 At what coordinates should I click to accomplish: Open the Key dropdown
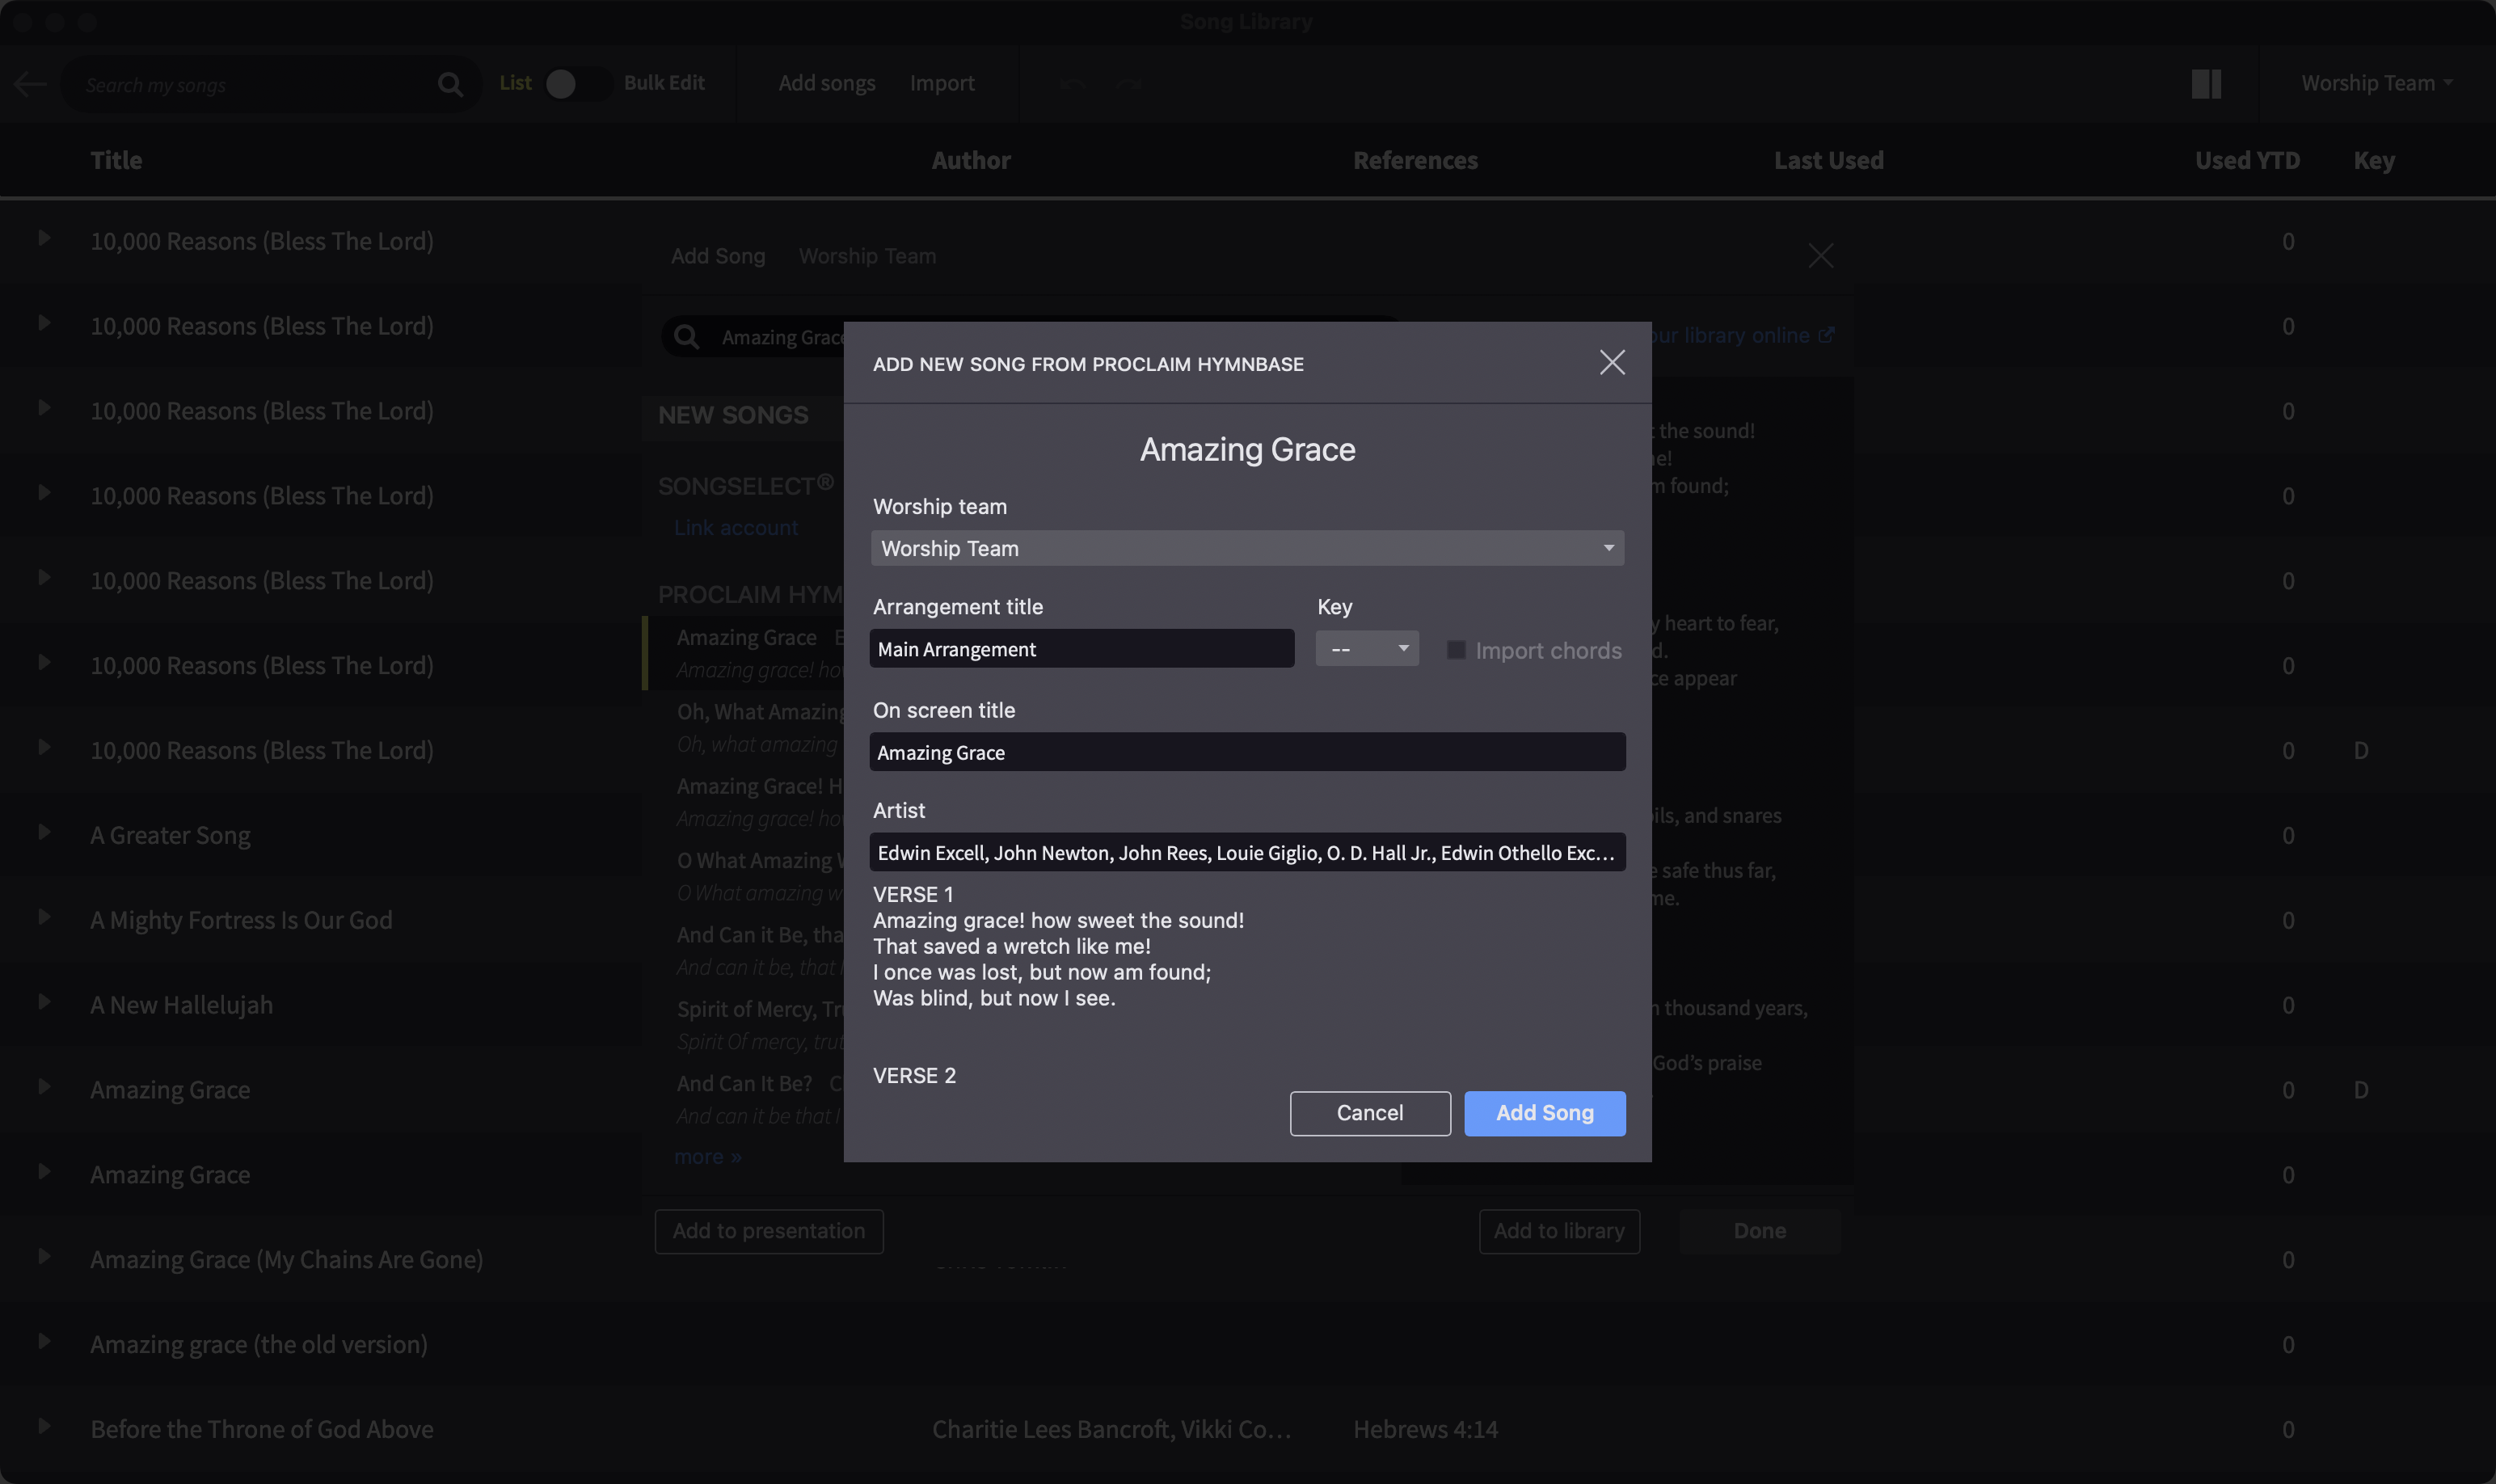[1367, 649]
